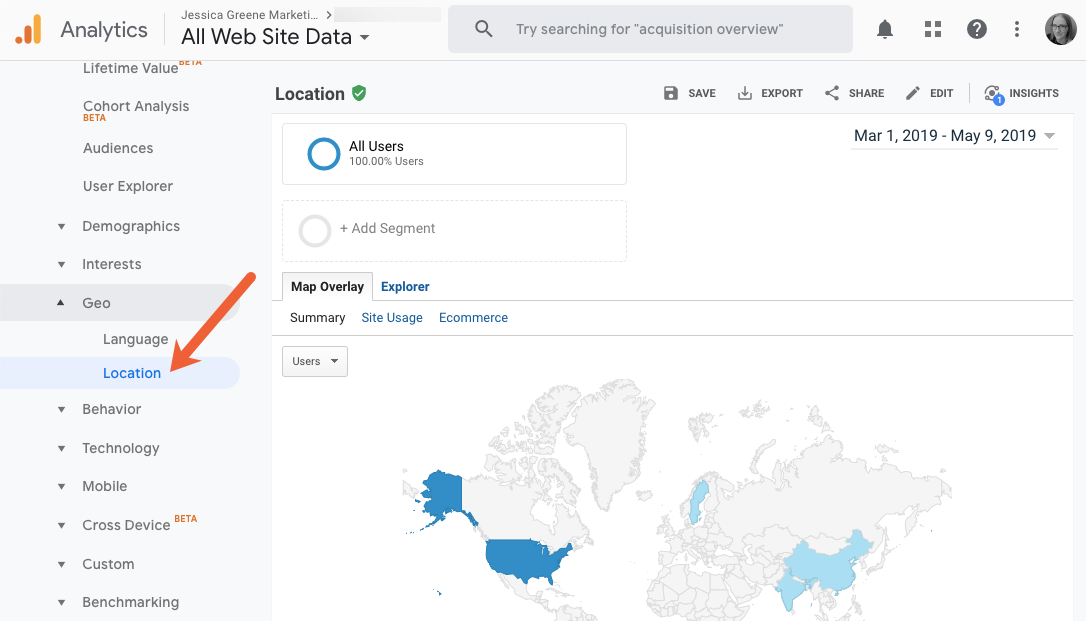Viewport: 1086px width, 621px height.
Task: Select the Site Usage view
Action: [392, 317]
